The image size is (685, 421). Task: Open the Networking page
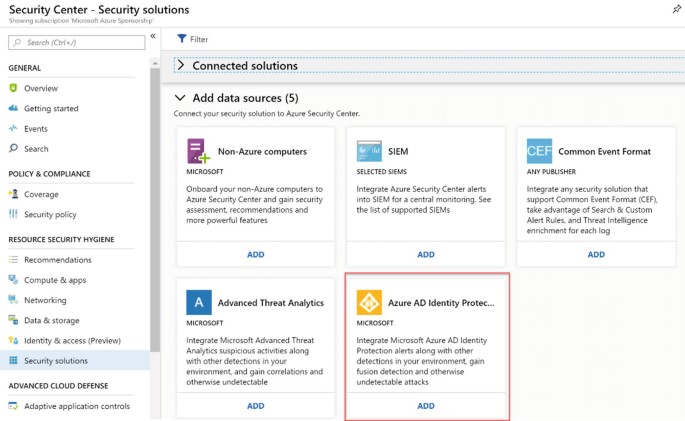[x=45, y=300]
